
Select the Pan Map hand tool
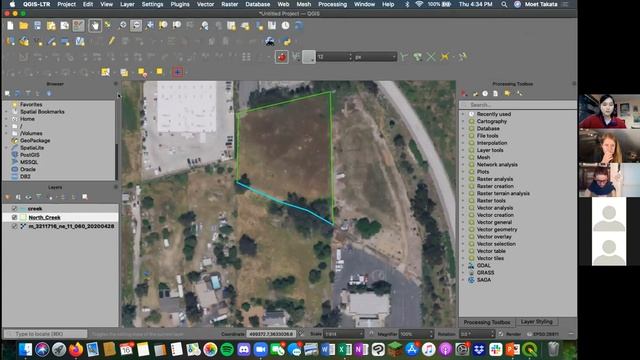coord(95,26)
